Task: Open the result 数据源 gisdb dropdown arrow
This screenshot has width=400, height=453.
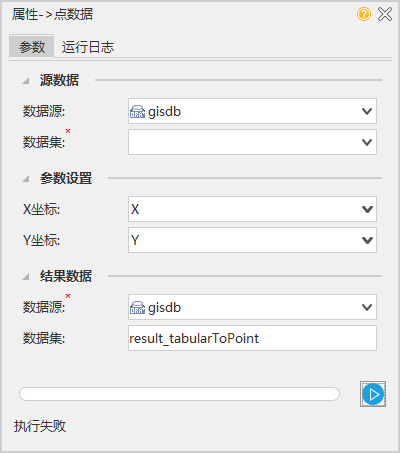Action: pos(367,307)
